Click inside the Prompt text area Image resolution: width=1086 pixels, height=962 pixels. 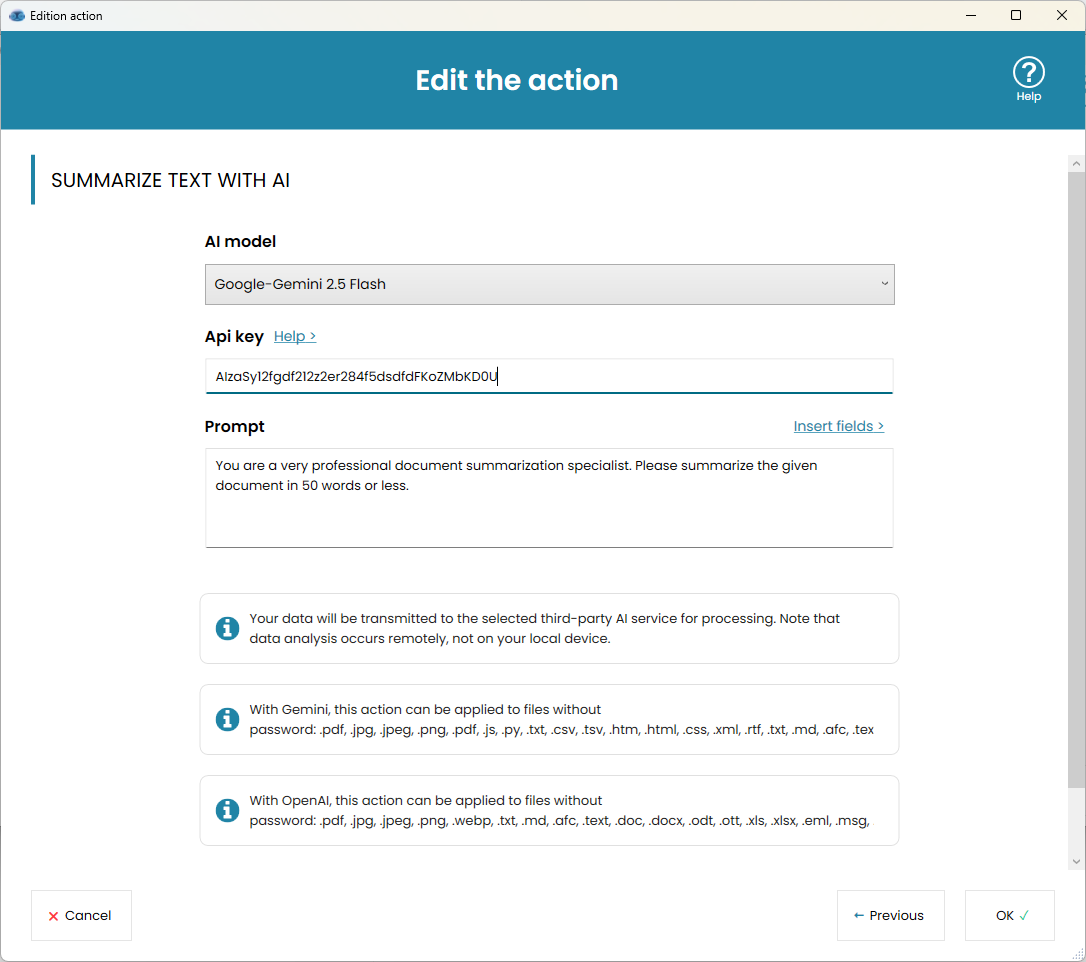[x=549, y=498]
